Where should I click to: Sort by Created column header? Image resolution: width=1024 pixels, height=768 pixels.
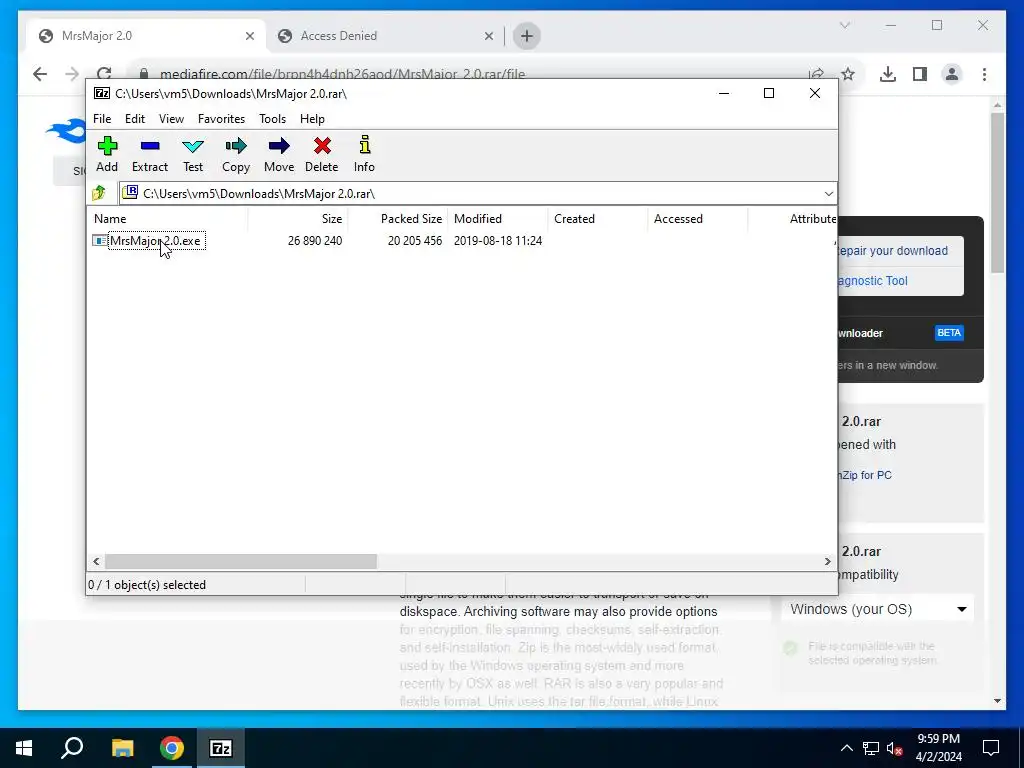pyautogui.click(x=598, y=219)
